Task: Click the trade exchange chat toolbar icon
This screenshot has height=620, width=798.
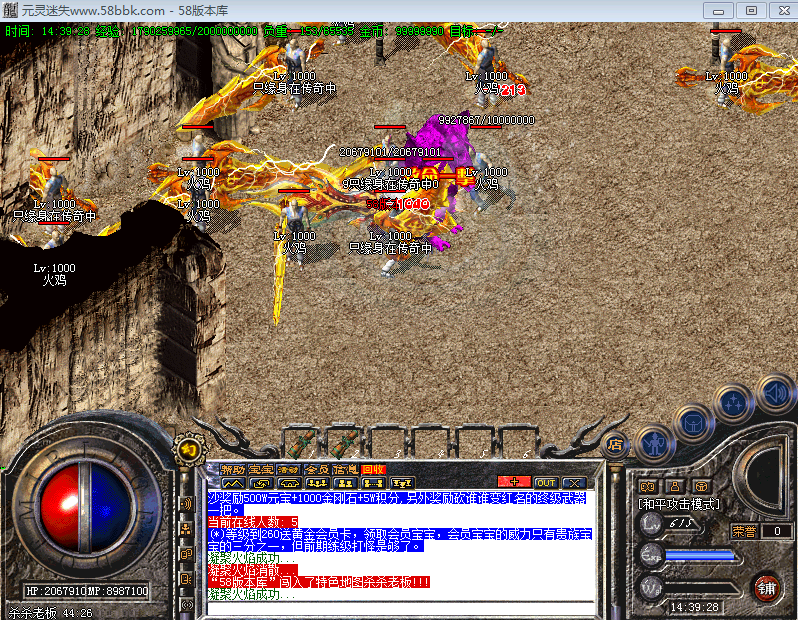Action: [262, 483]
